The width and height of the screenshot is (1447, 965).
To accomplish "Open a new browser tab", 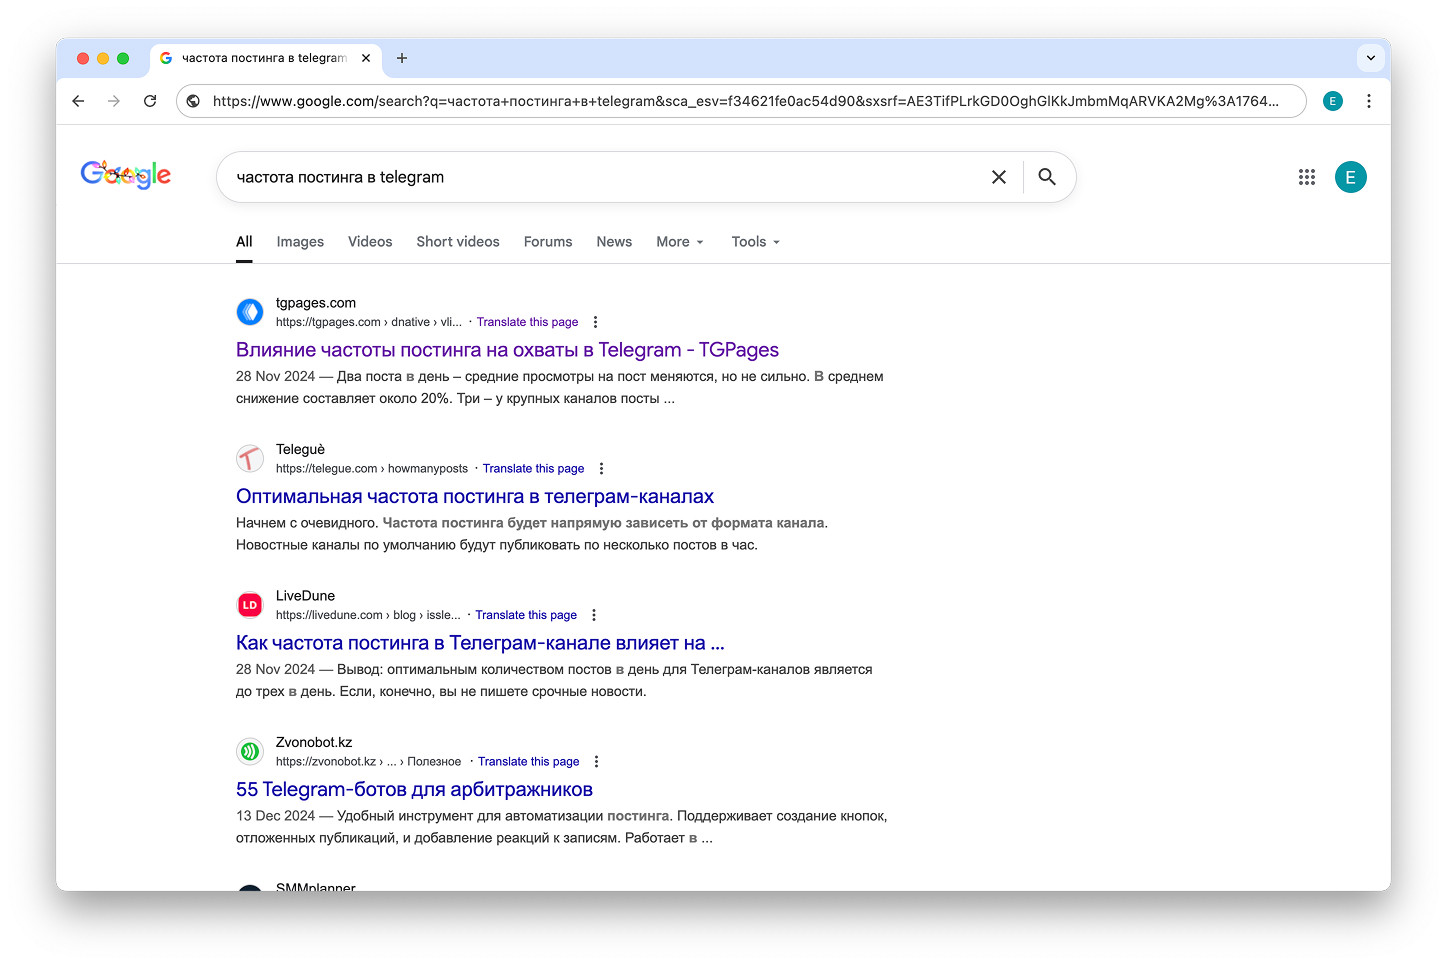I will 402,58.
